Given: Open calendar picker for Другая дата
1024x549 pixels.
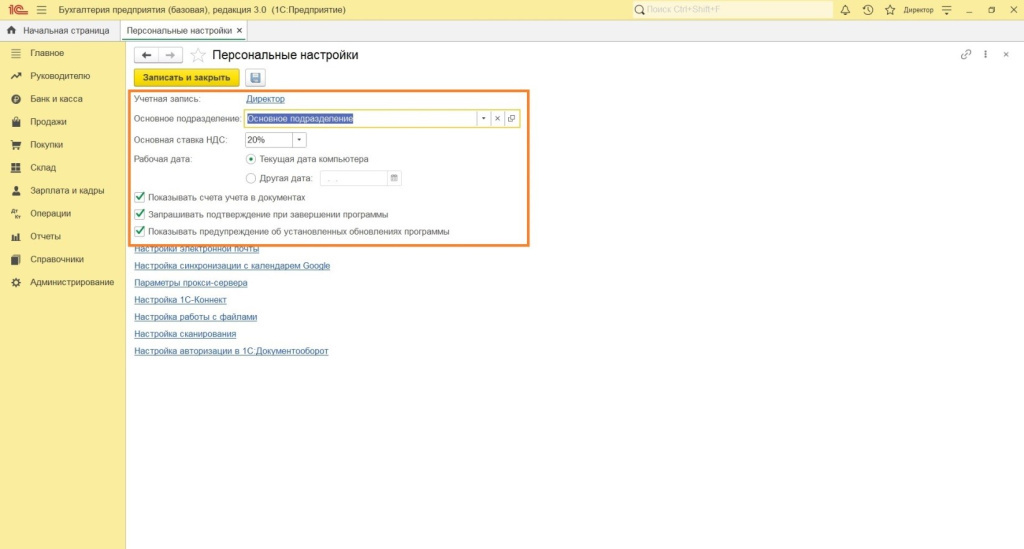Looking at the screenshot, I should (394, 178).
